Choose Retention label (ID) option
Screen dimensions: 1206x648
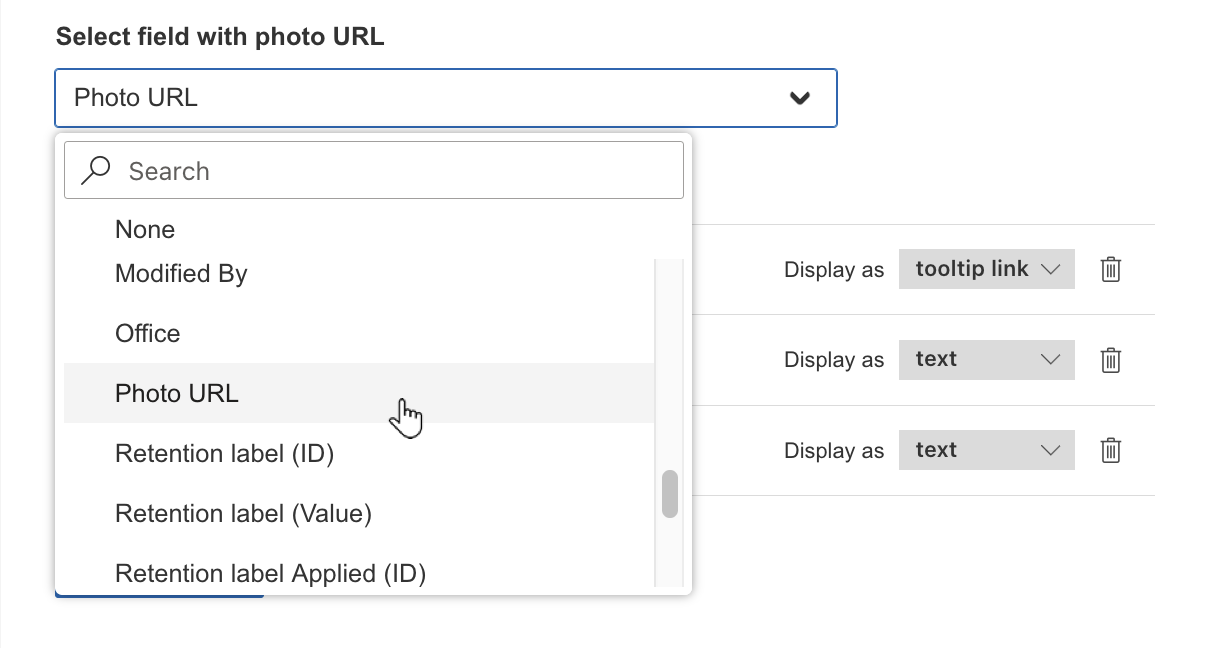(224, 454)
